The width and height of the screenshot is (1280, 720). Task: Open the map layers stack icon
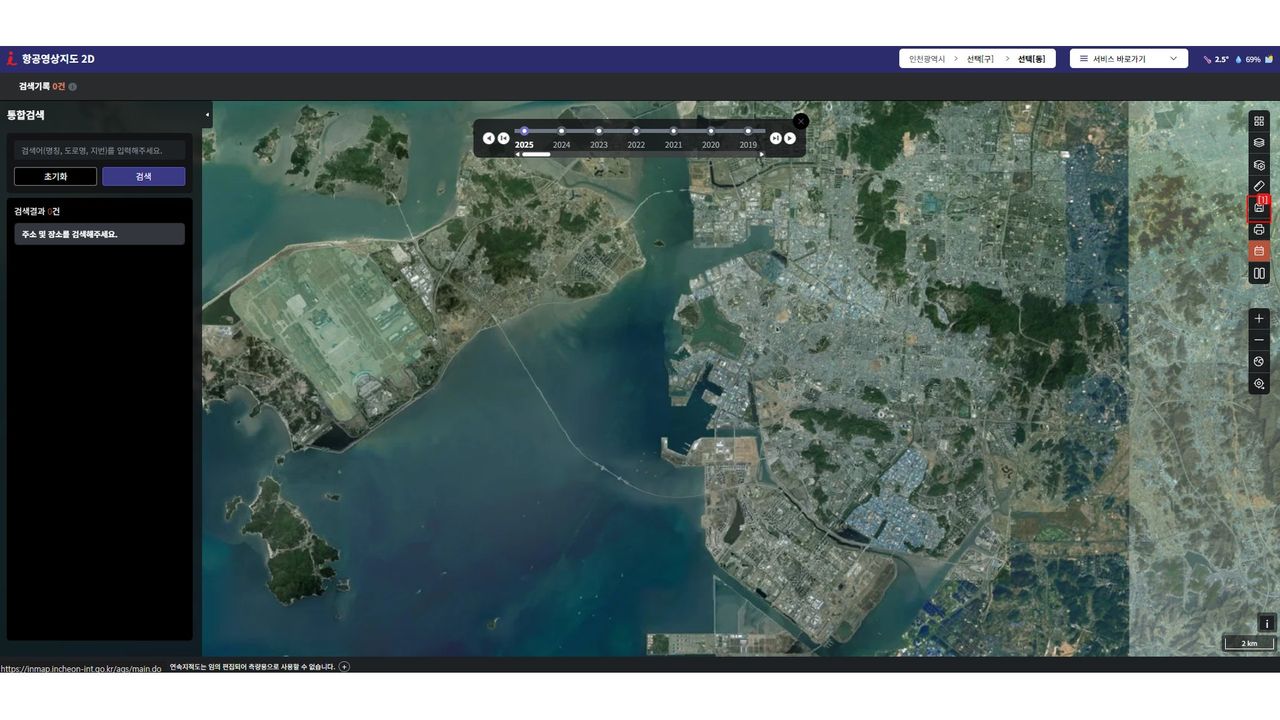tap(1259, 143)
